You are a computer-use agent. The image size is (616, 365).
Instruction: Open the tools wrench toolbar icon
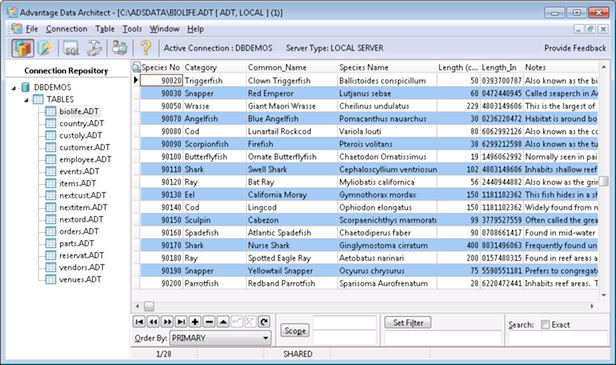coord(95,48)
